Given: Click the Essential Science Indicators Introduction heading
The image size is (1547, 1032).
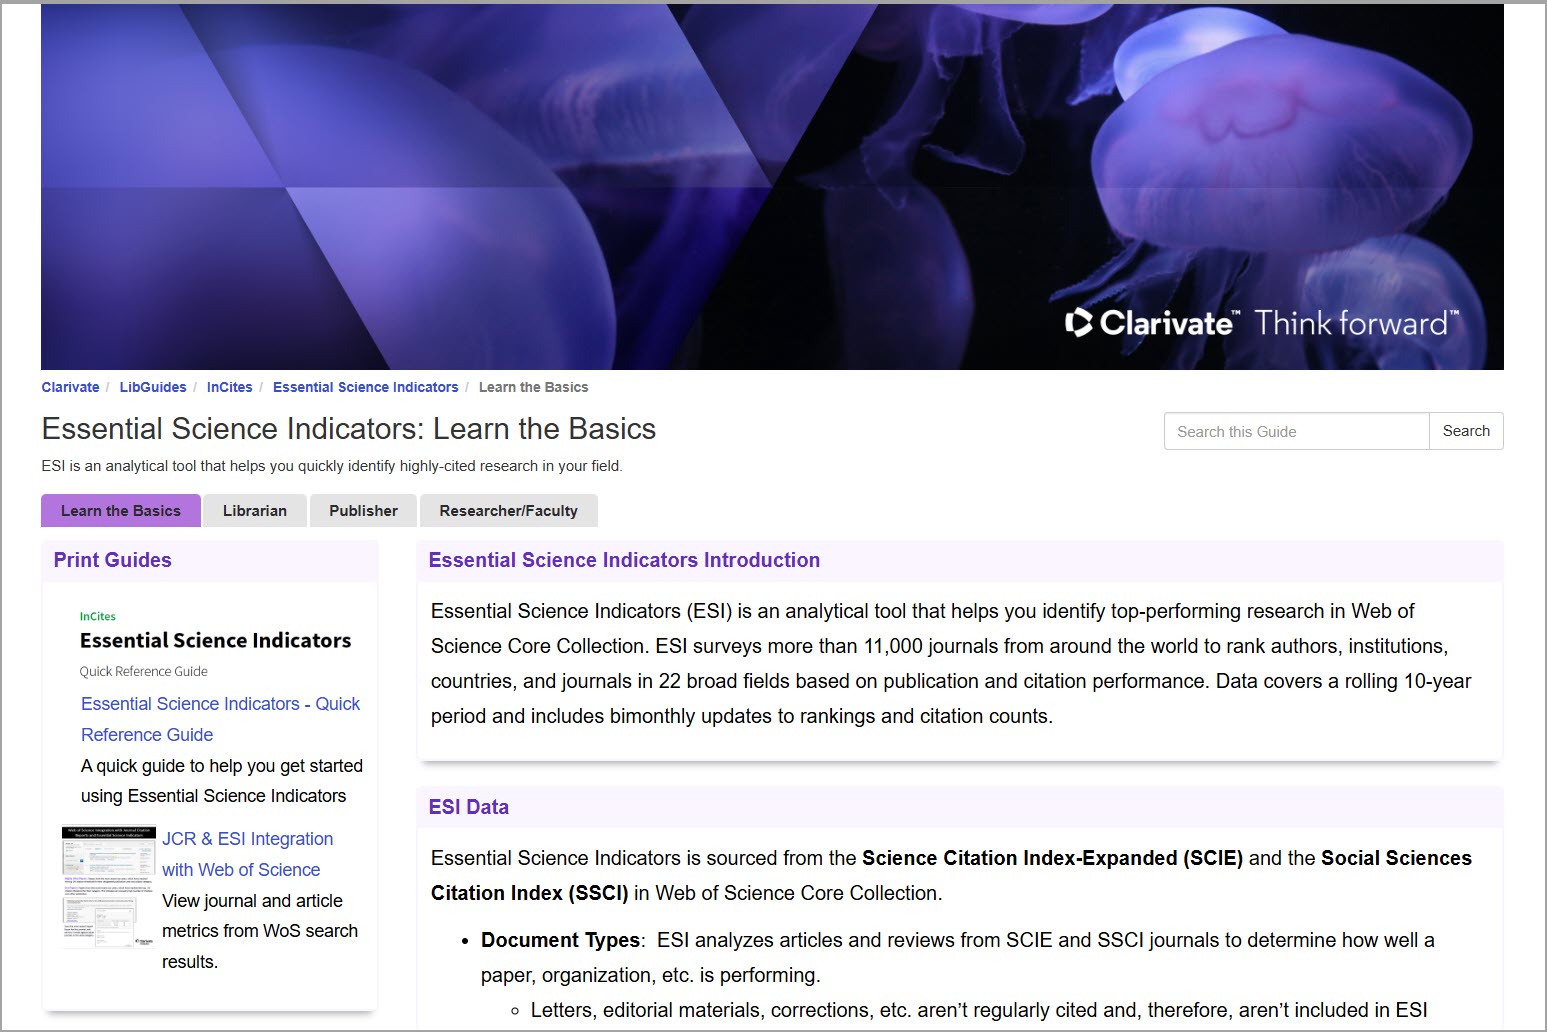Looking at the screenshot, I should tap(624, 560).
